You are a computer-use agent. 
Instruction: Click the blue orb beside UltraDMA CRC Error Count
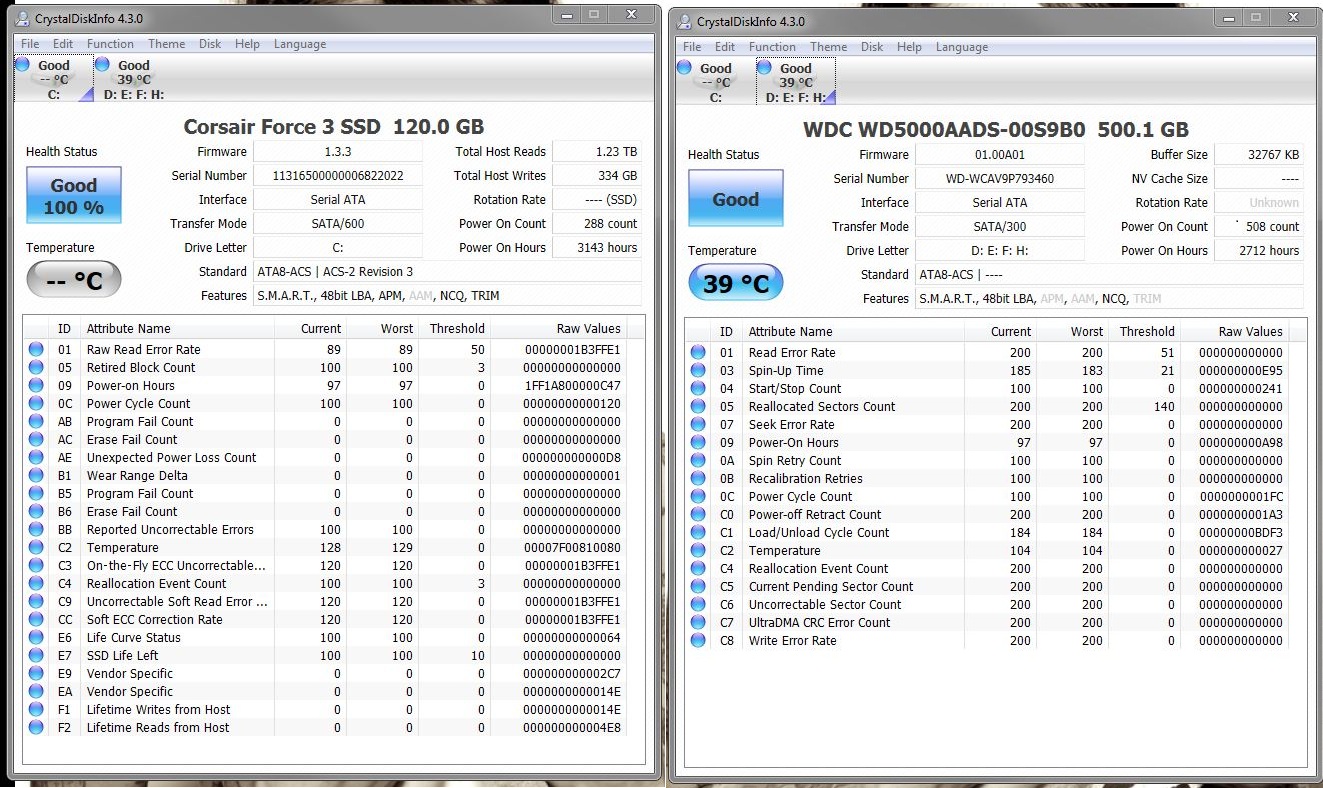pyautogui.click(x=698, y=623)
